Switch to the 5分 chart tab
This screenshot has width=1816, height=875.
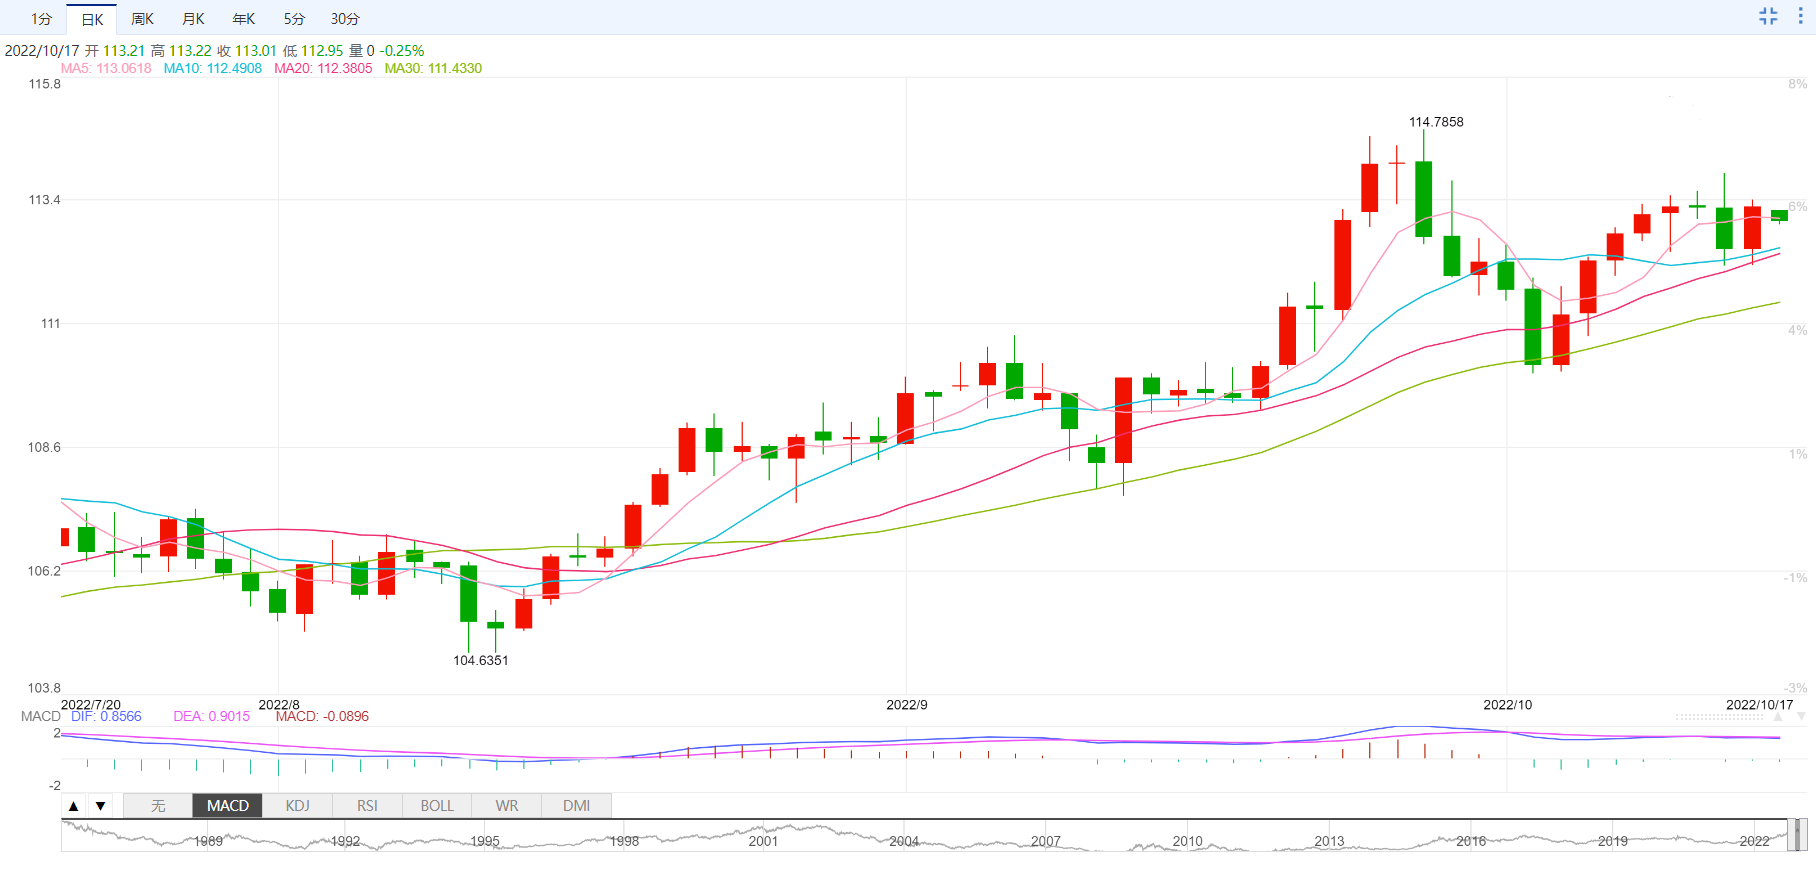coord(294,19)
